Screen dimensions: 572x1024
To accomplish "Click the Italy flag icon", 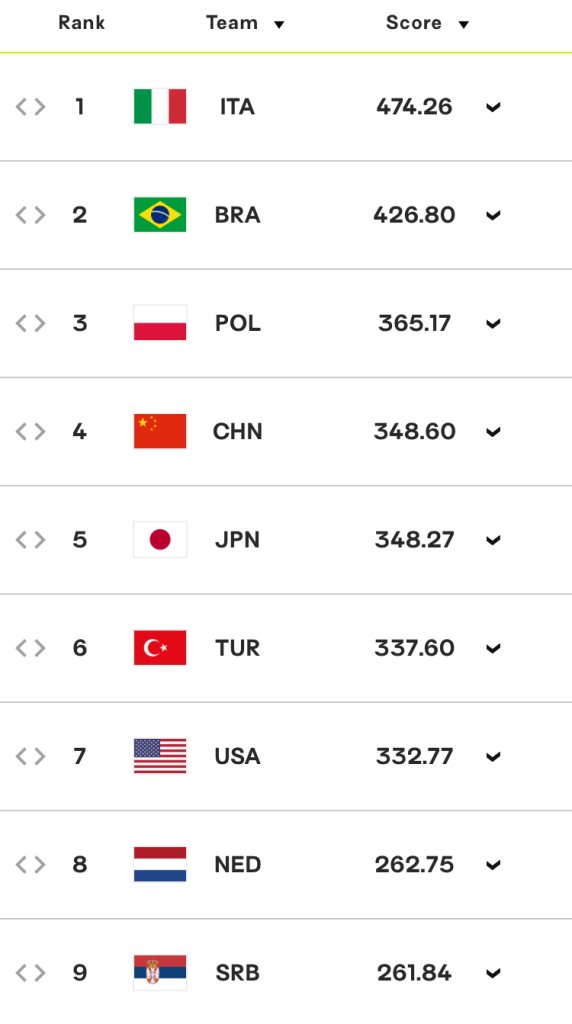I will click(x=160, y=106).
